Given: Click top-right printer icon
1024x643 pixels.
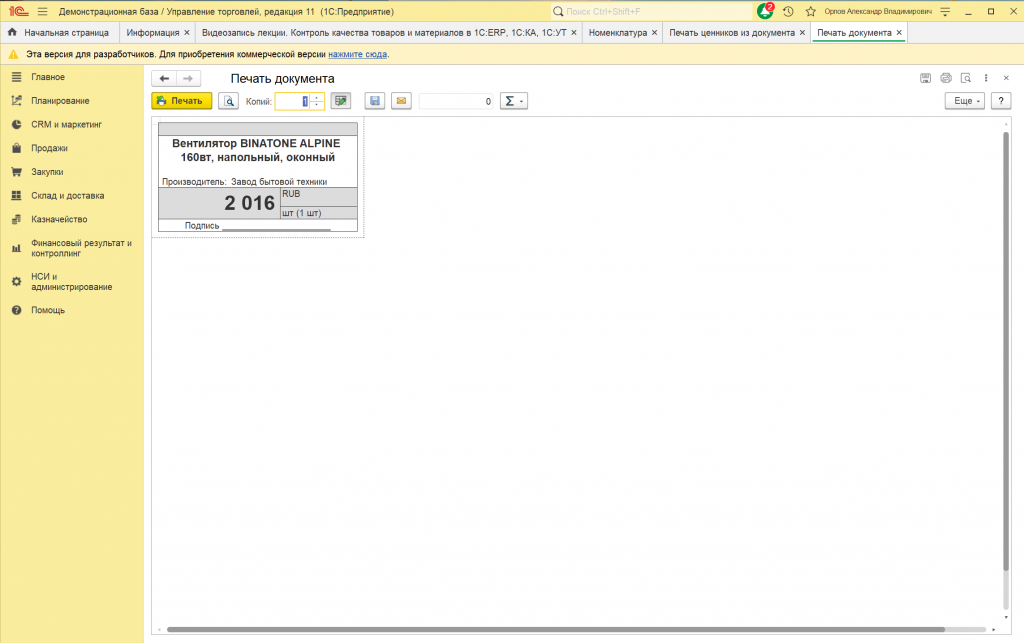Looking at the screenshot, I should (x=946, y=78).
